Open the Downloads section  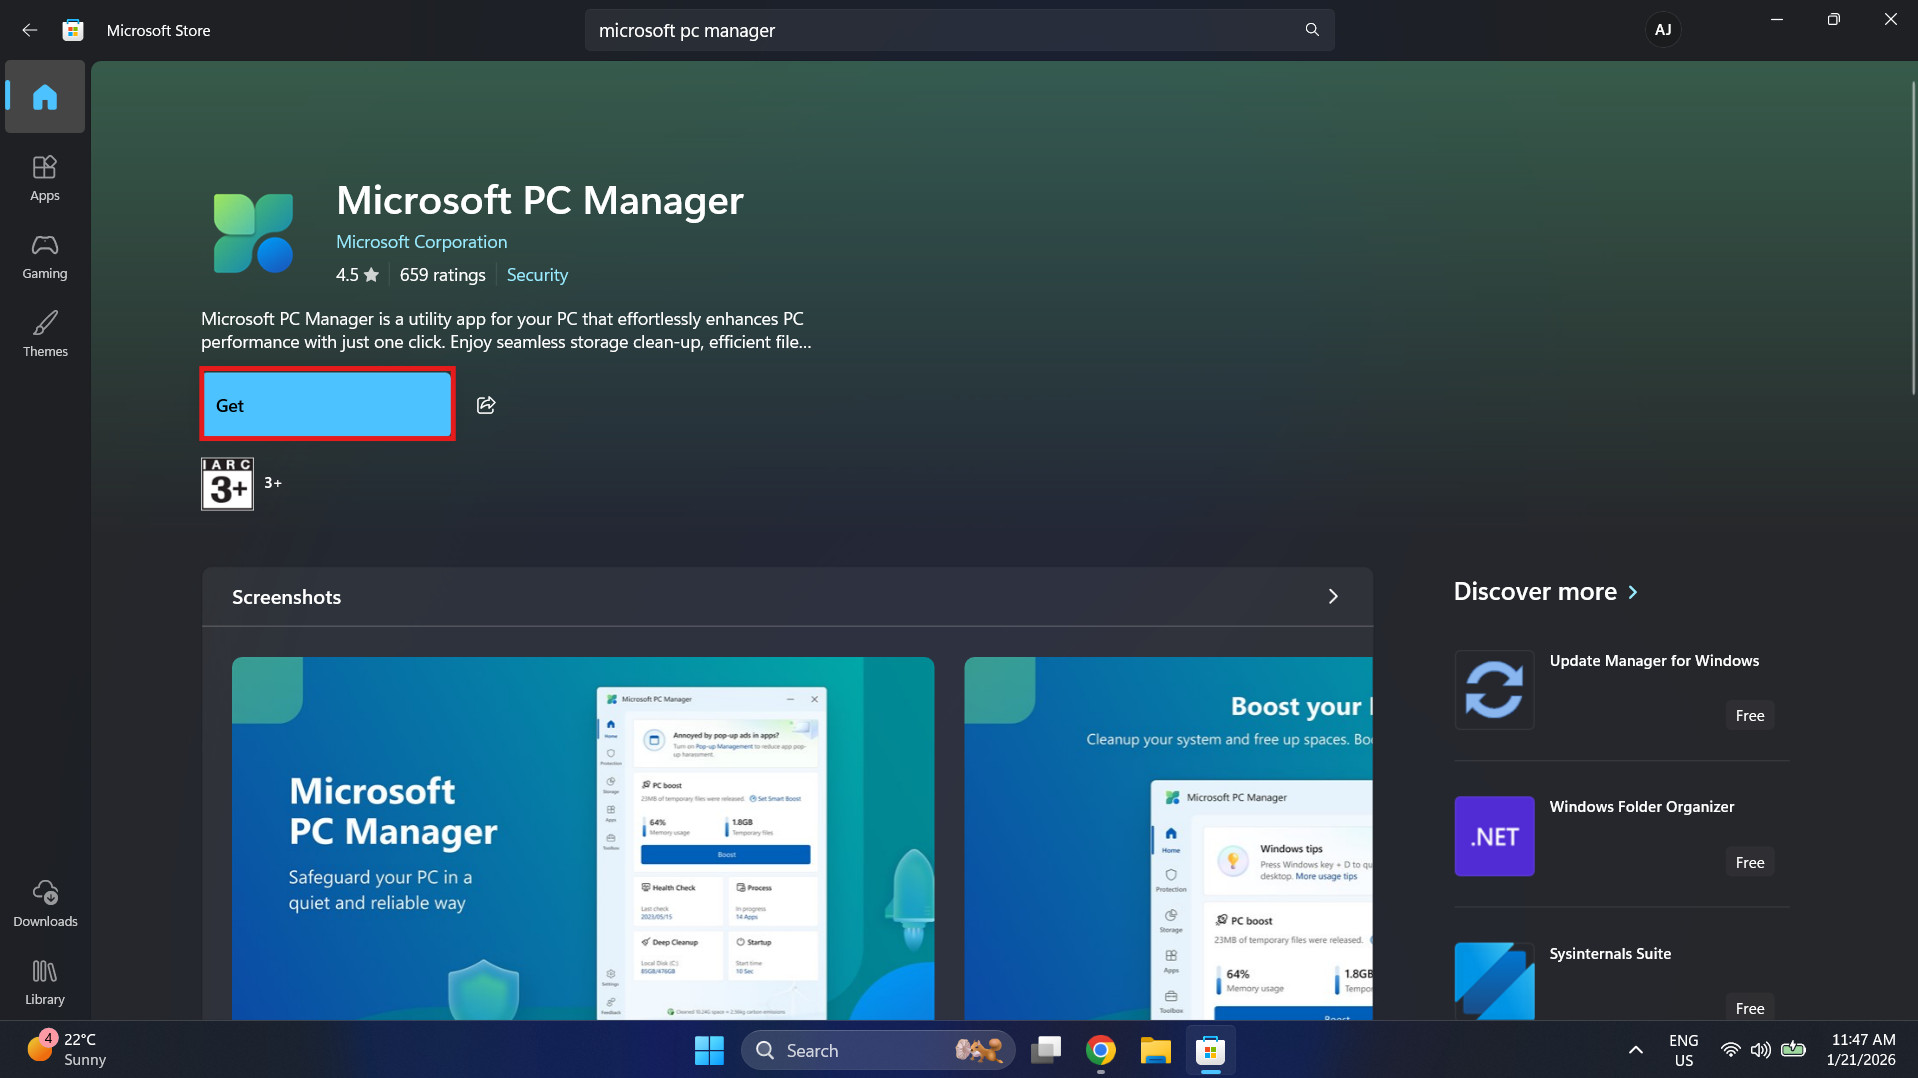44,903
